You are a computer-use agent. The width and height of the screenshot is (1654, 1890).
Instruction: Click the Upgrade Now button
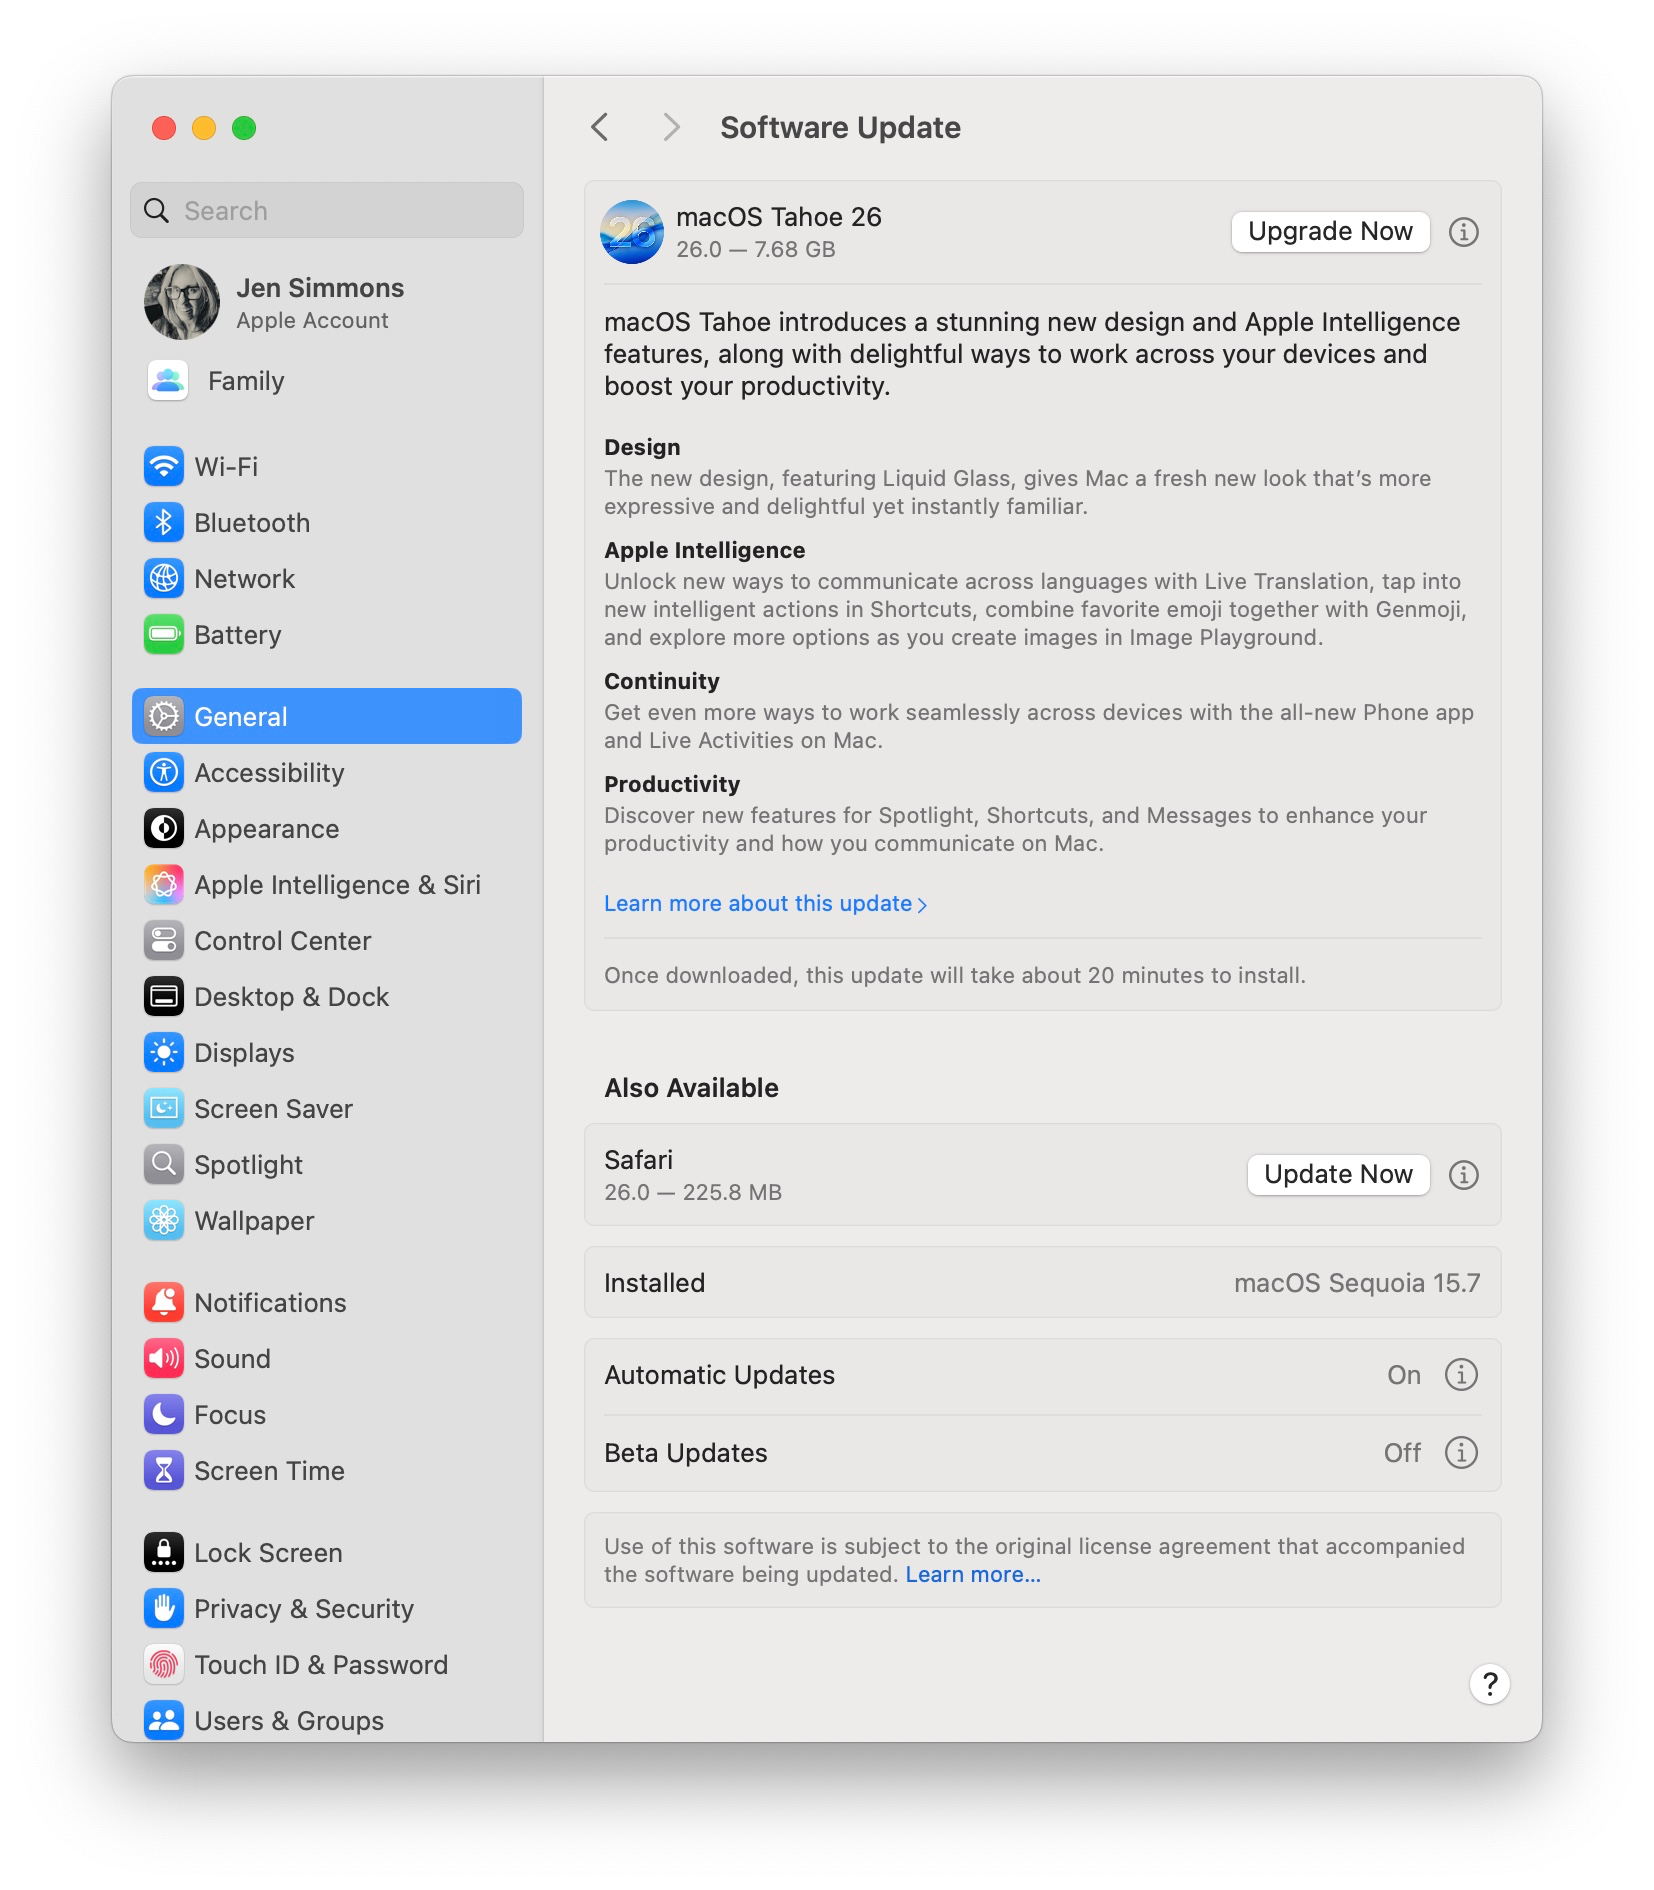pos(1329,232)
